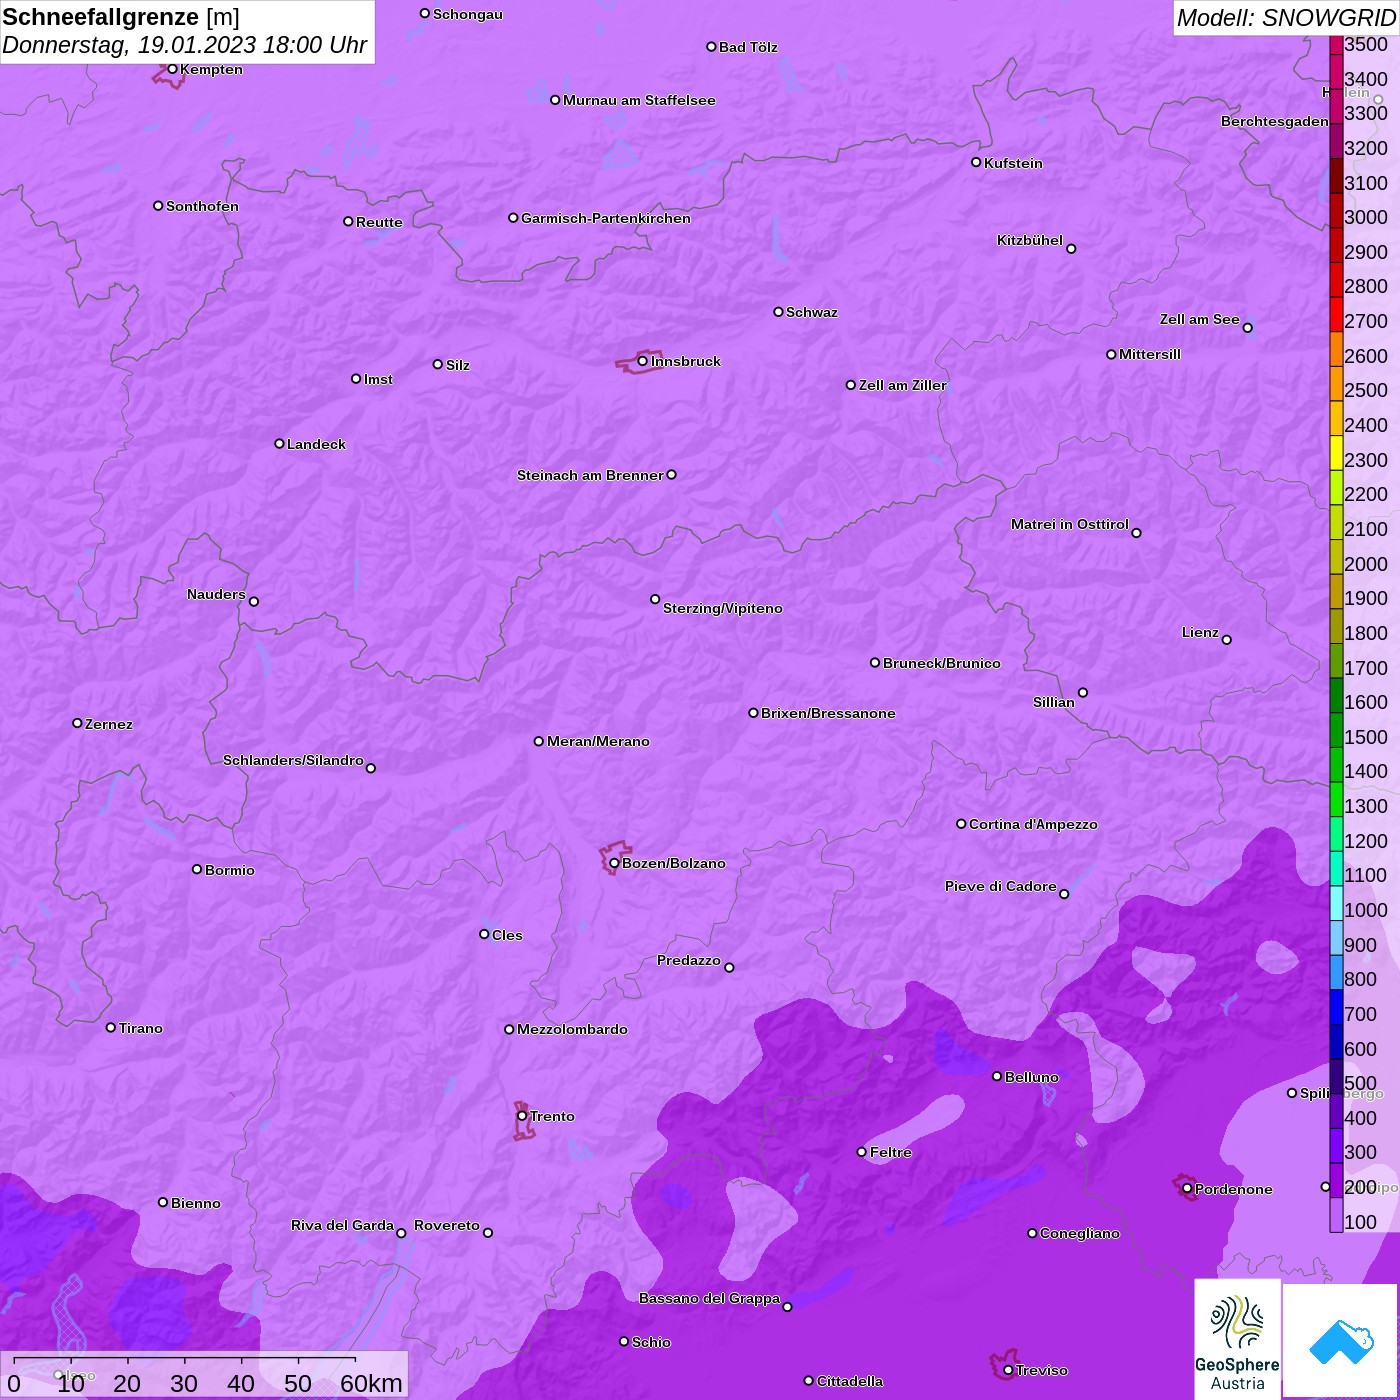
Task: Click the Bozen/Bolzano city marker dot
Action: tap(614, 863)
